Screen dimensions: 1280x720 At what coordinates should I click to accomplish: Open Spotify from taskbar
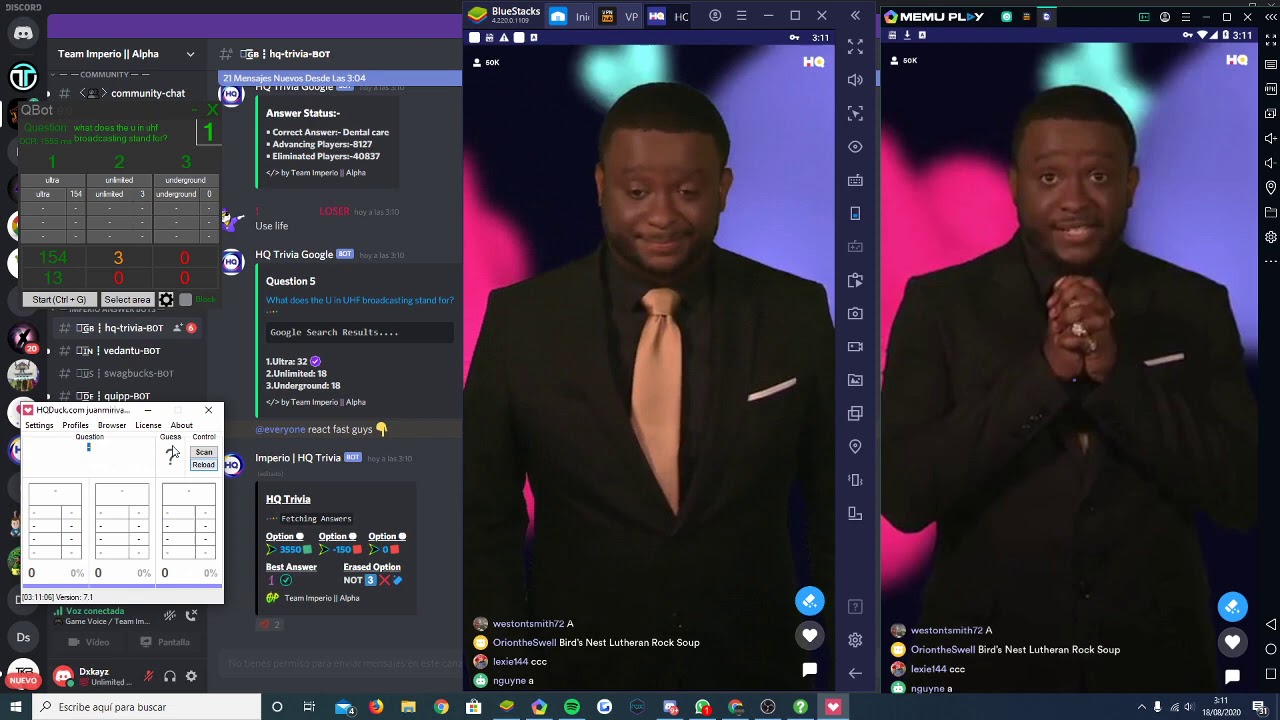(572, 707)
